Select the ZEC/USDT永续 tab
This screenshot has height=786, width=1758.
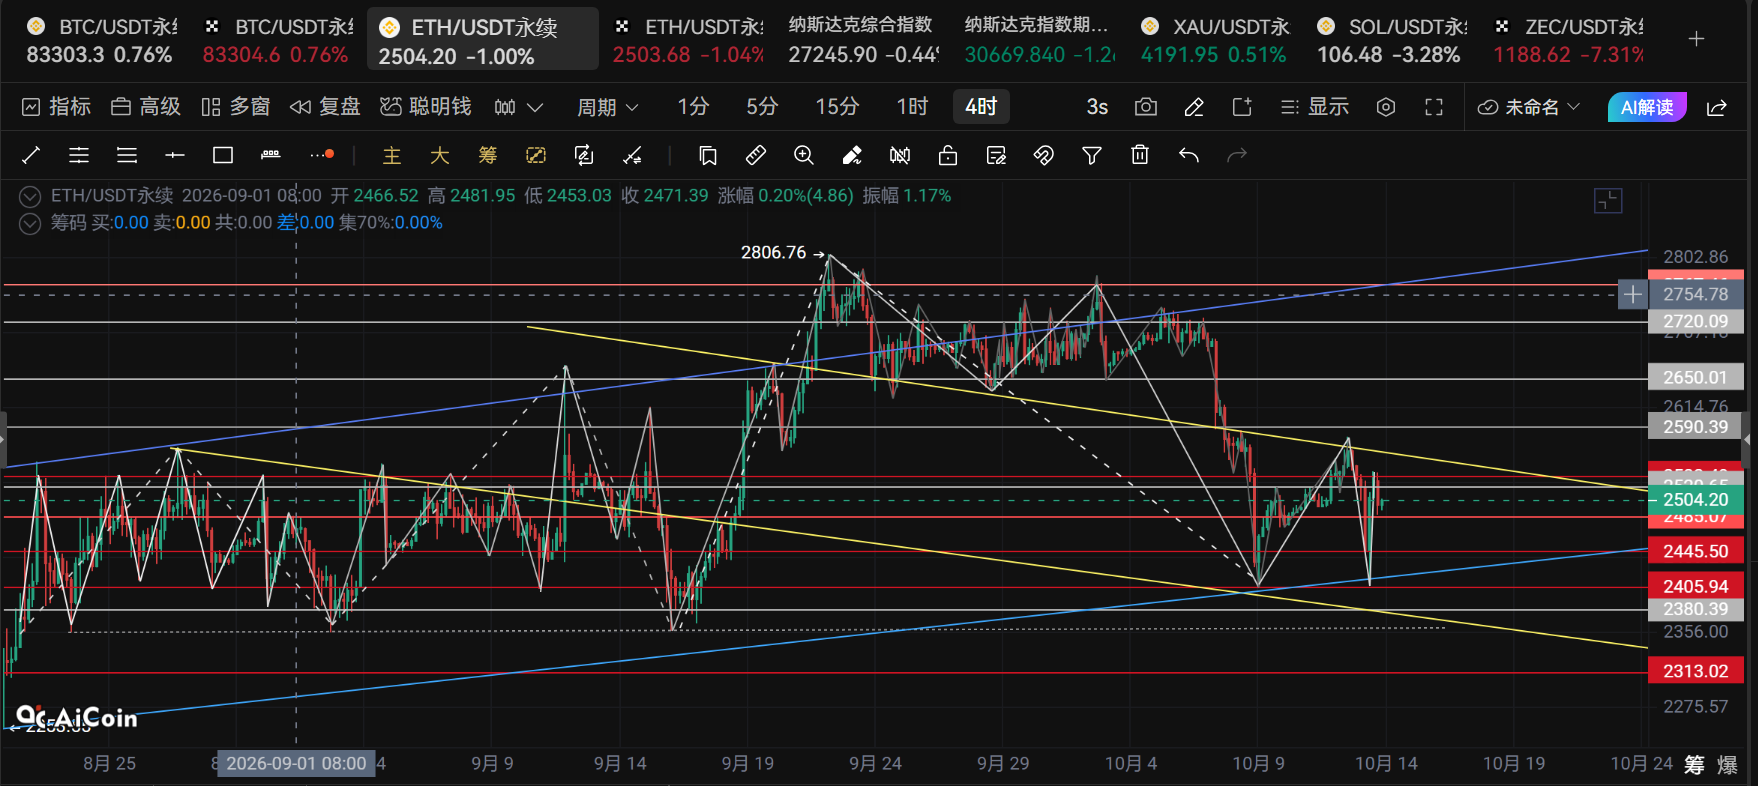coord(1568,40)
